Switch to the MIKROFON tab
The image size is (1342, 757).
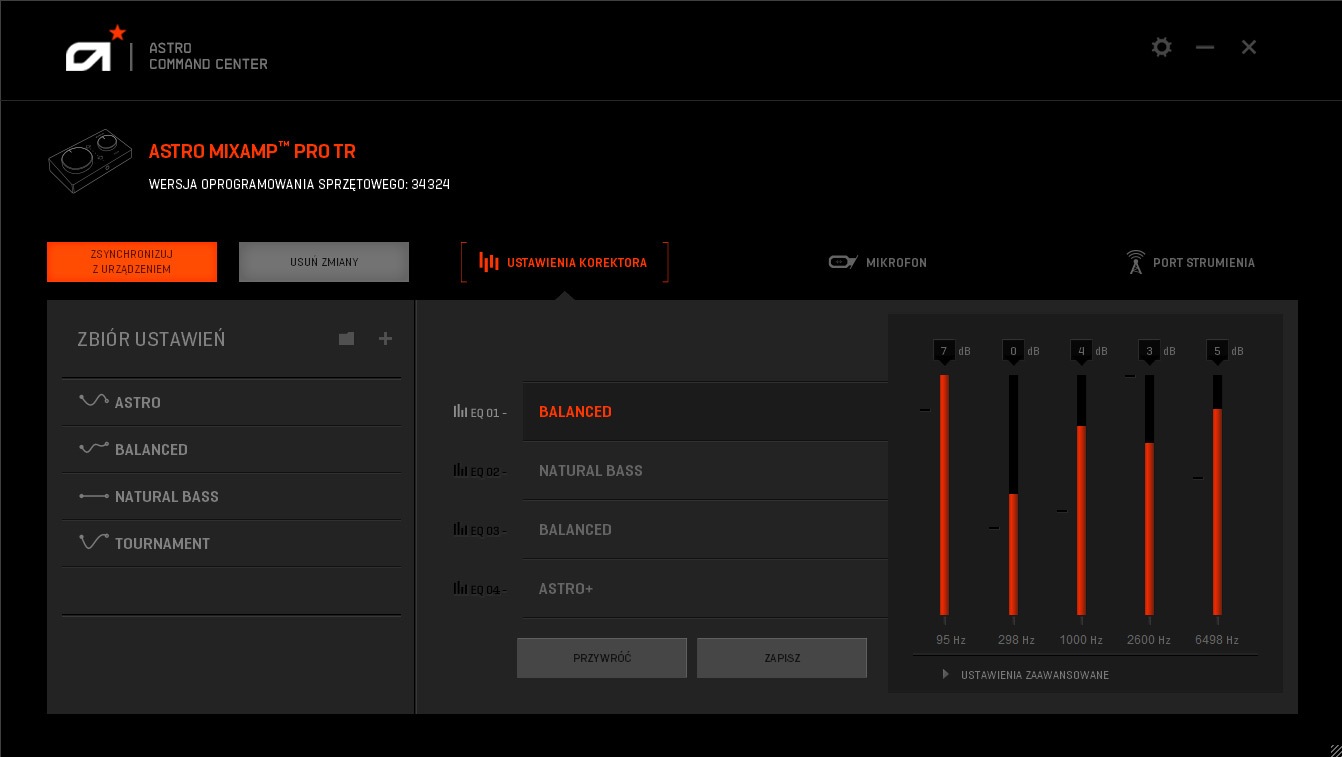click(877, 262)
